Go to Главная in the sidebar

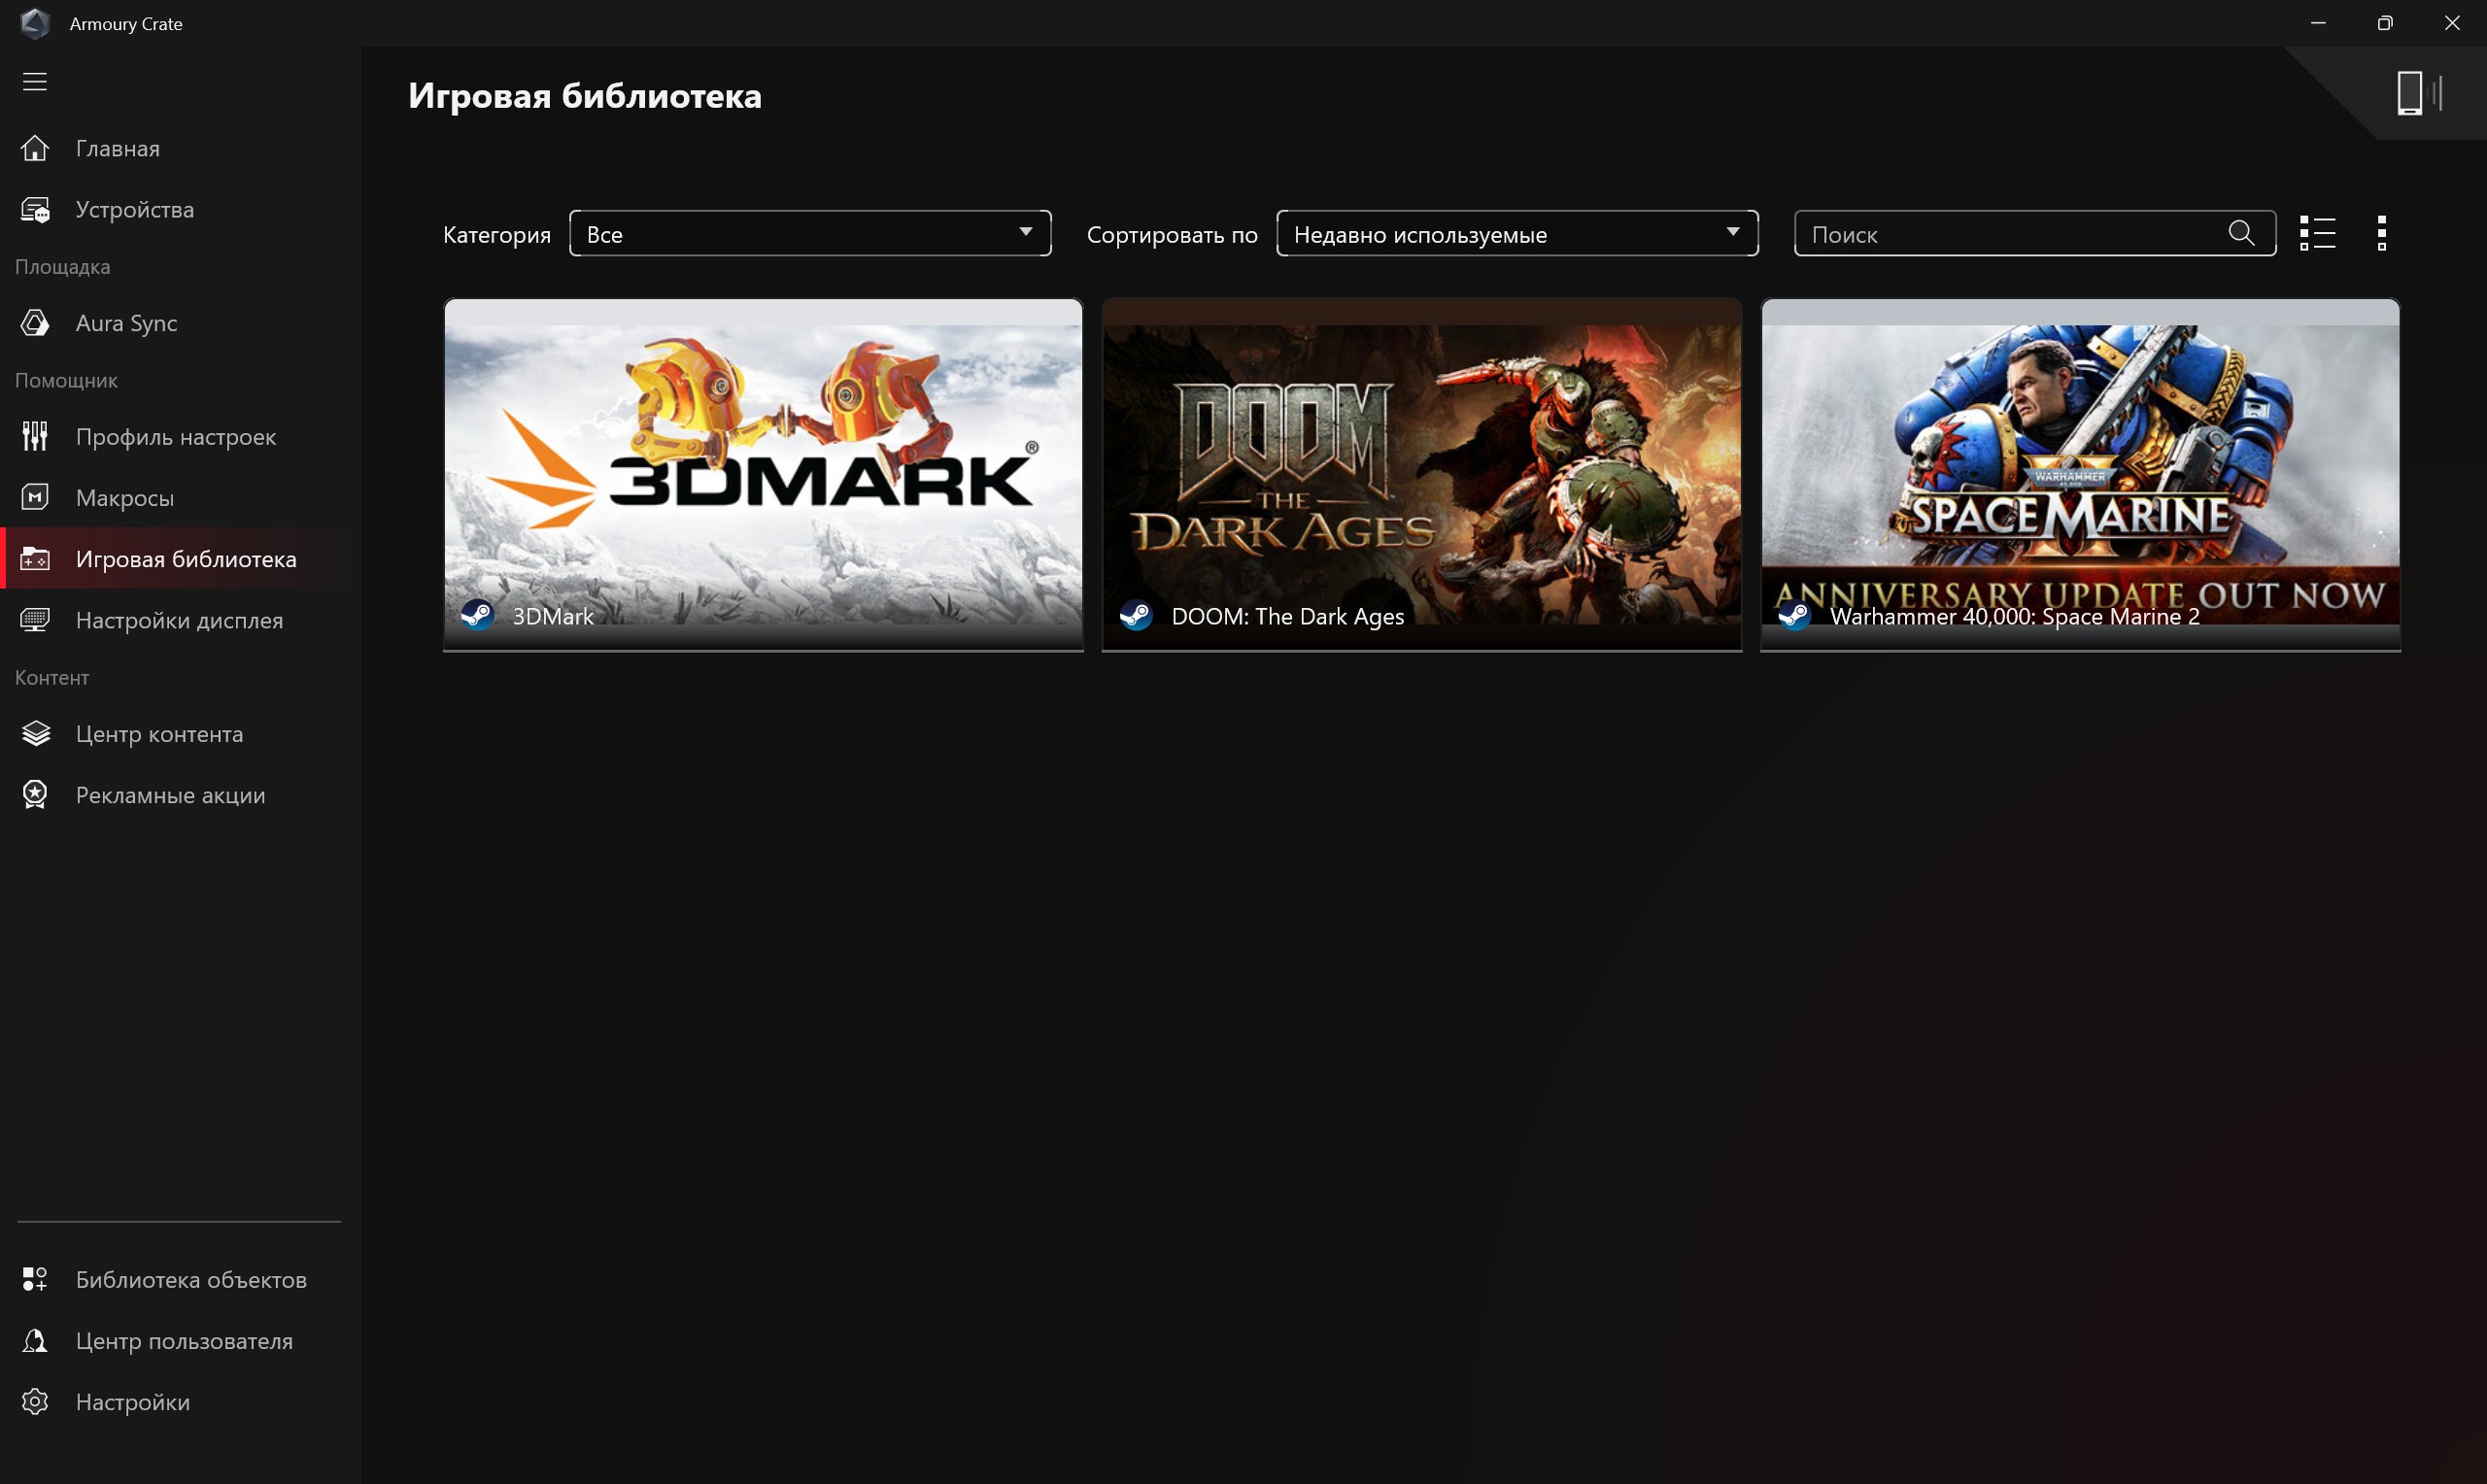pos(180,148)
